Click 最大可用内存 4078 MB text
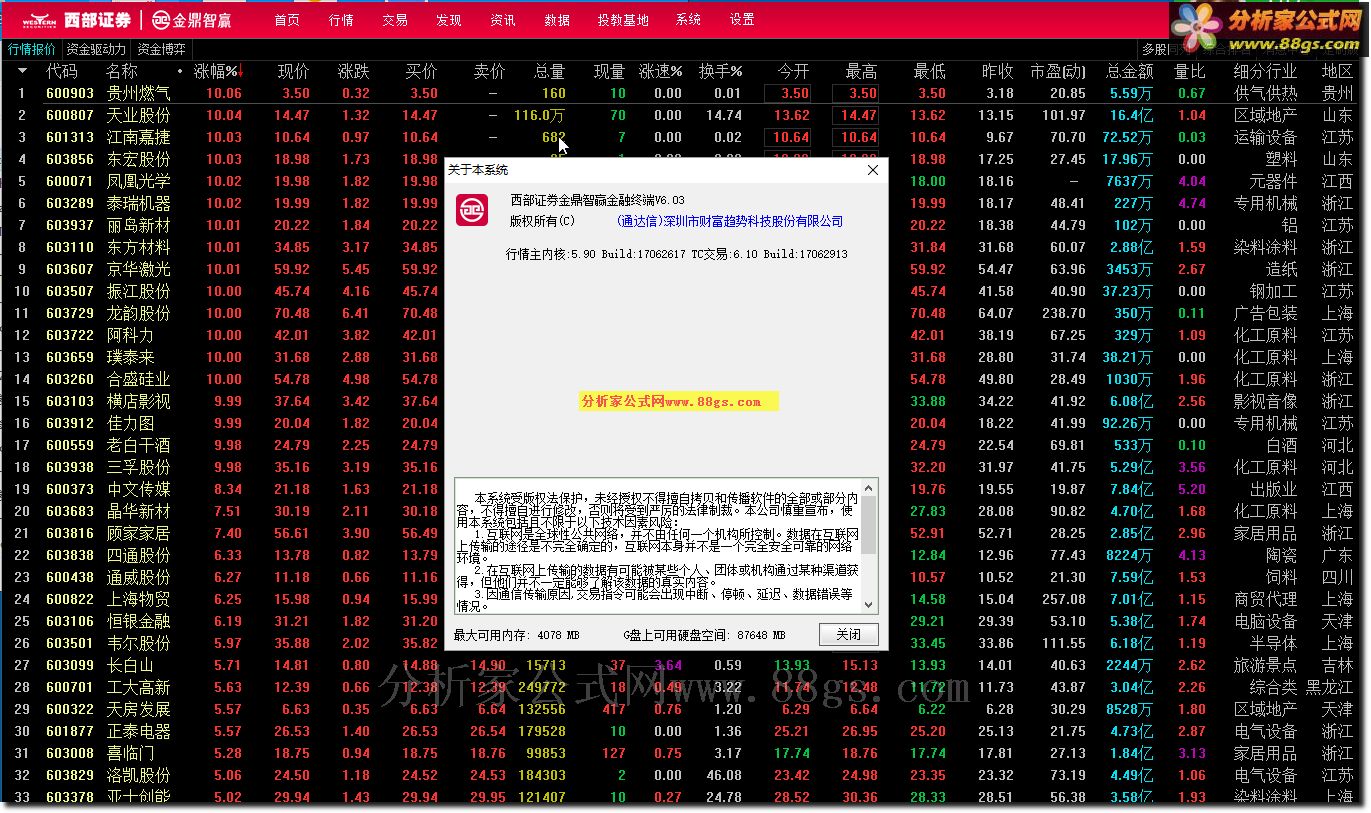Screen dimensions: 1371x813 (517, 635)
